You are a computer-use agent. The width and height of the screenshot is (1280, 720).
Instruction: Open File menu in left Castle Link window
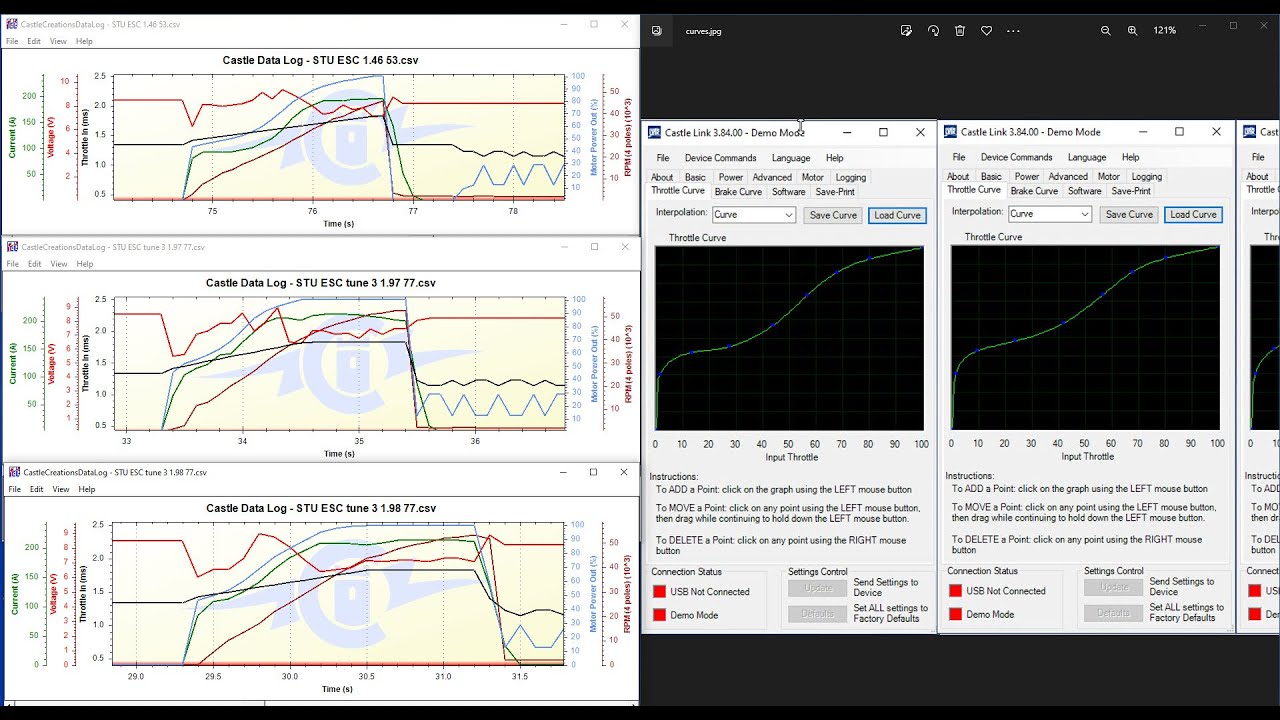pos(663,158)
